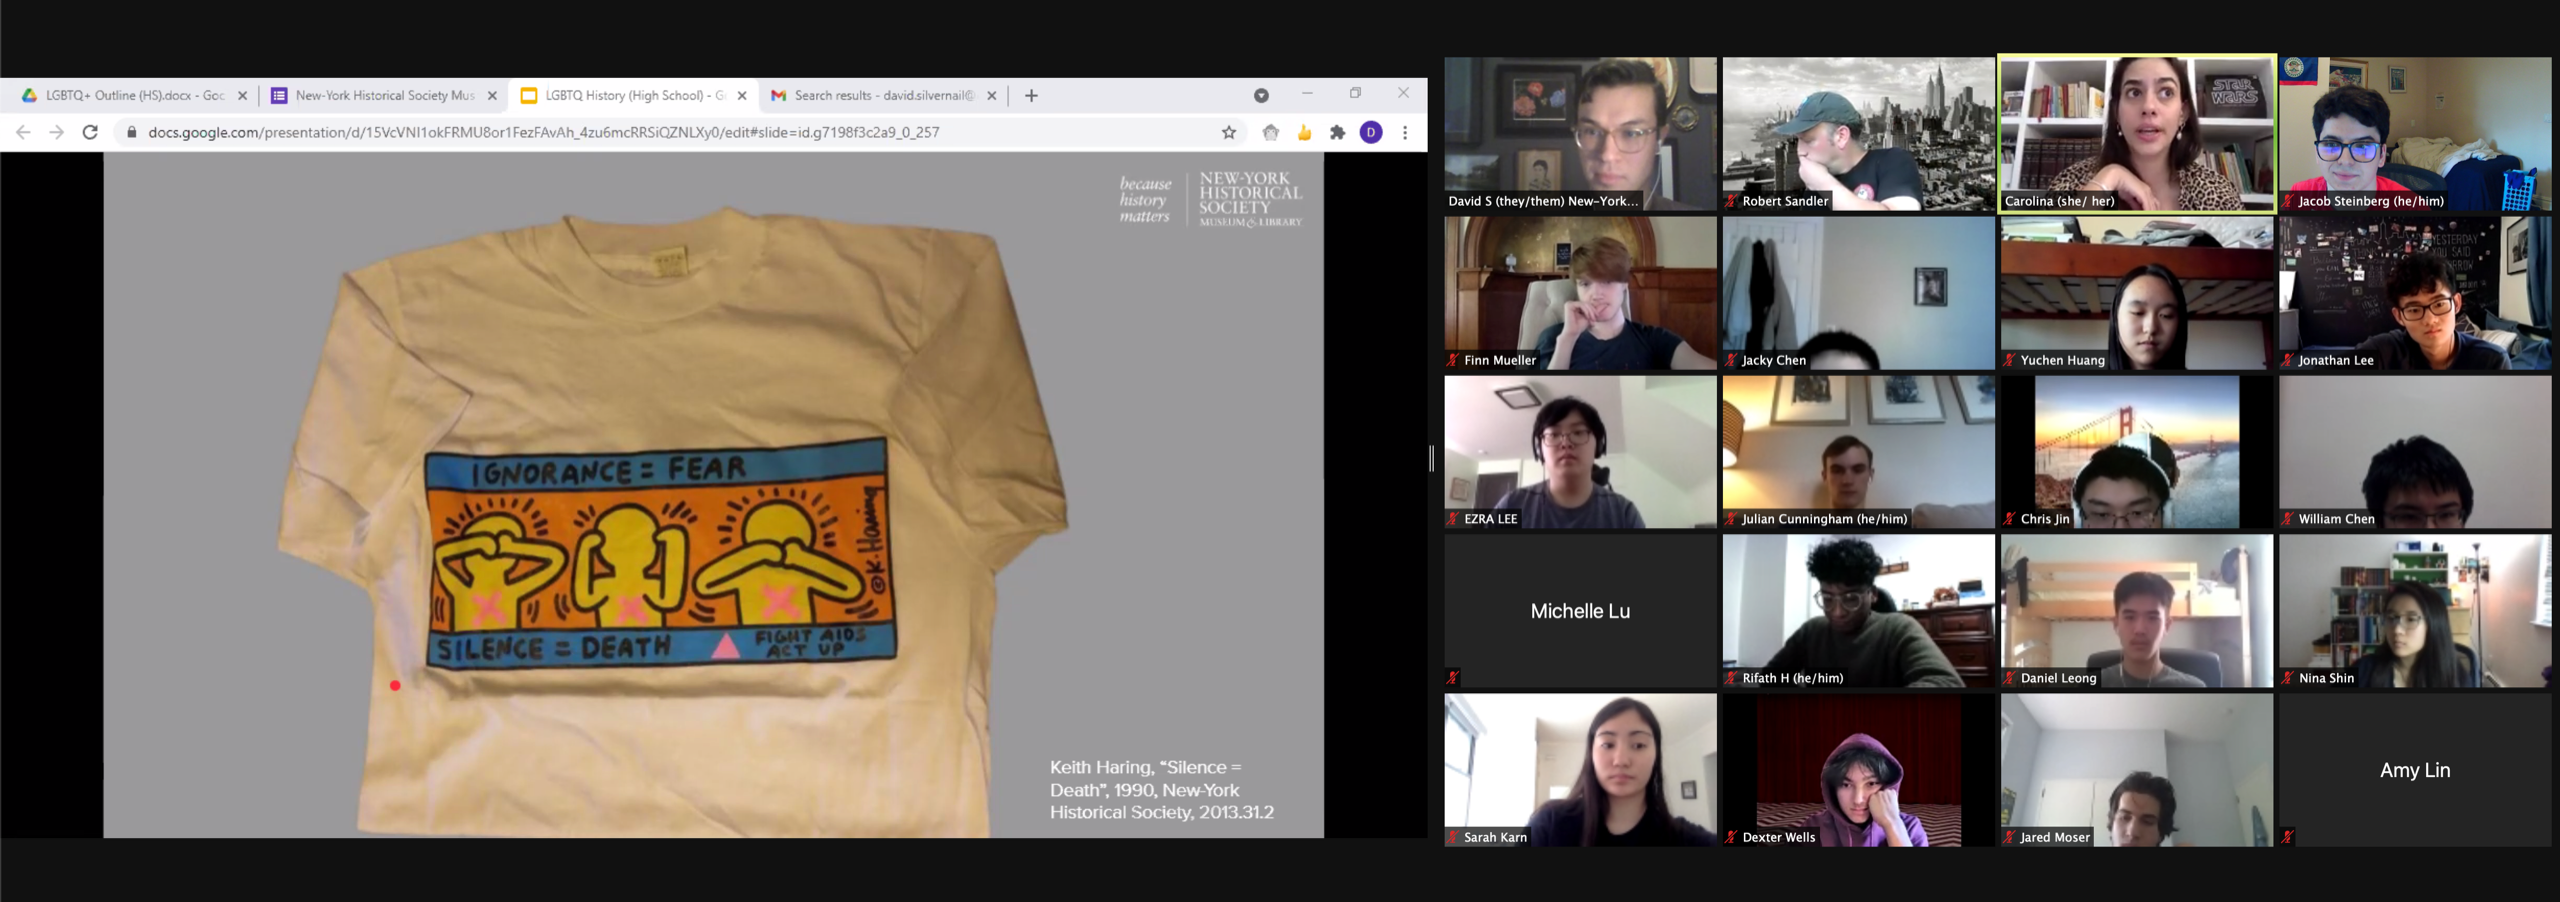Select Robert Sandler's video tile
The image size is (2560, 902).
[1858, 134]
